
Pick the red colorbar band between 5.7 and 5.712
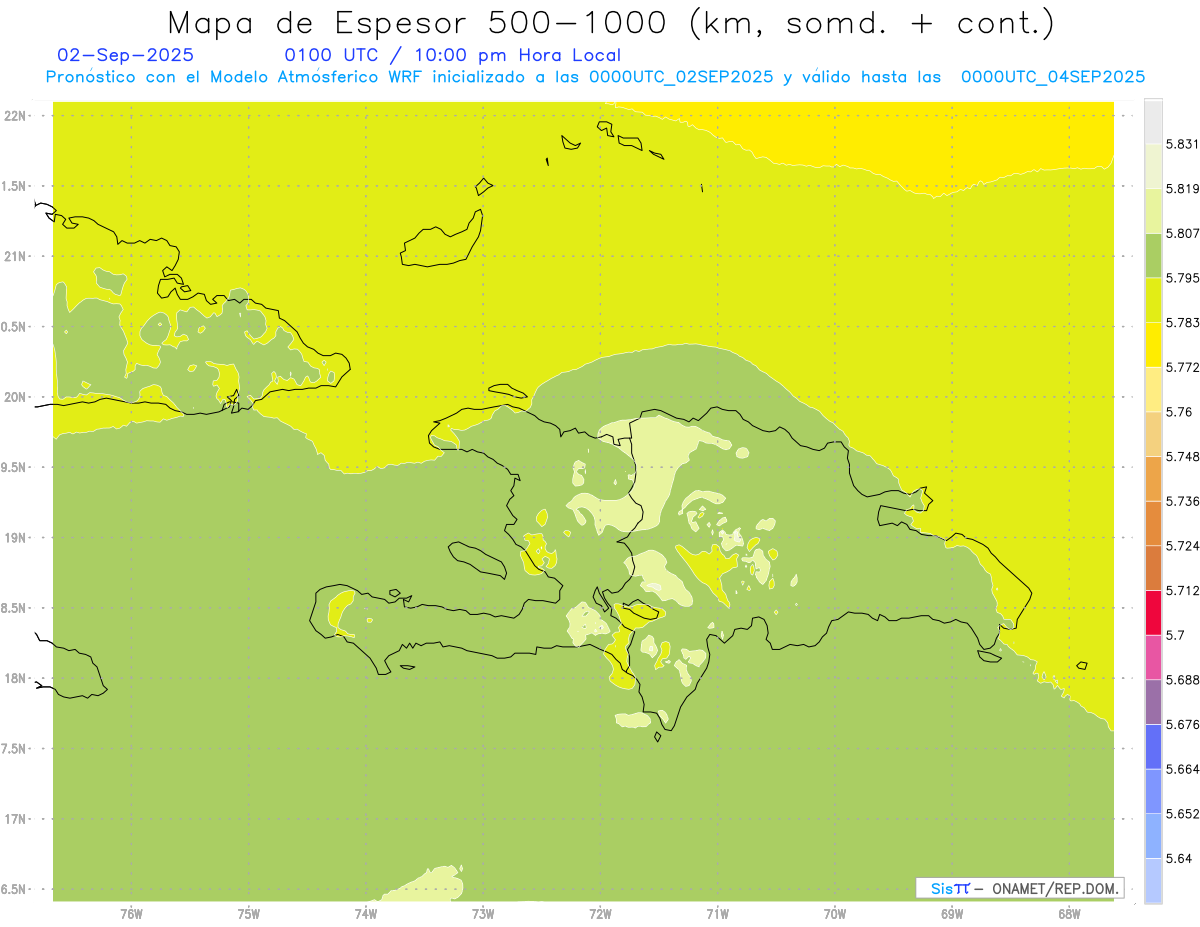point(1153,612)
